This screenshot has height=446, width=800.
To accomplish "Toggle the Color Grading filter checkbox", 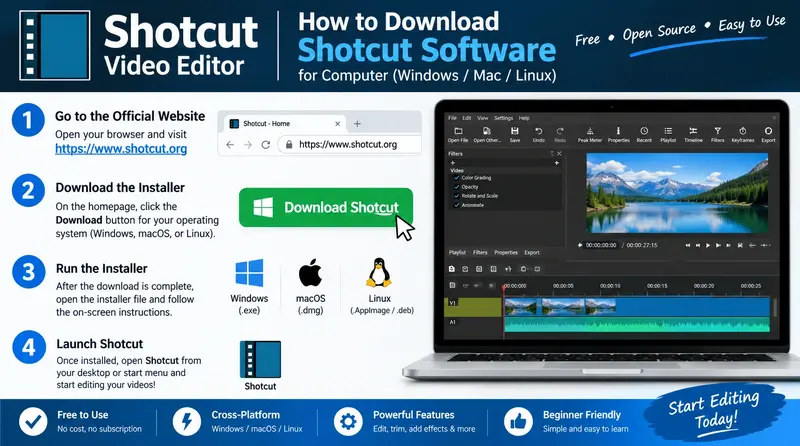I will coord(457,178).
